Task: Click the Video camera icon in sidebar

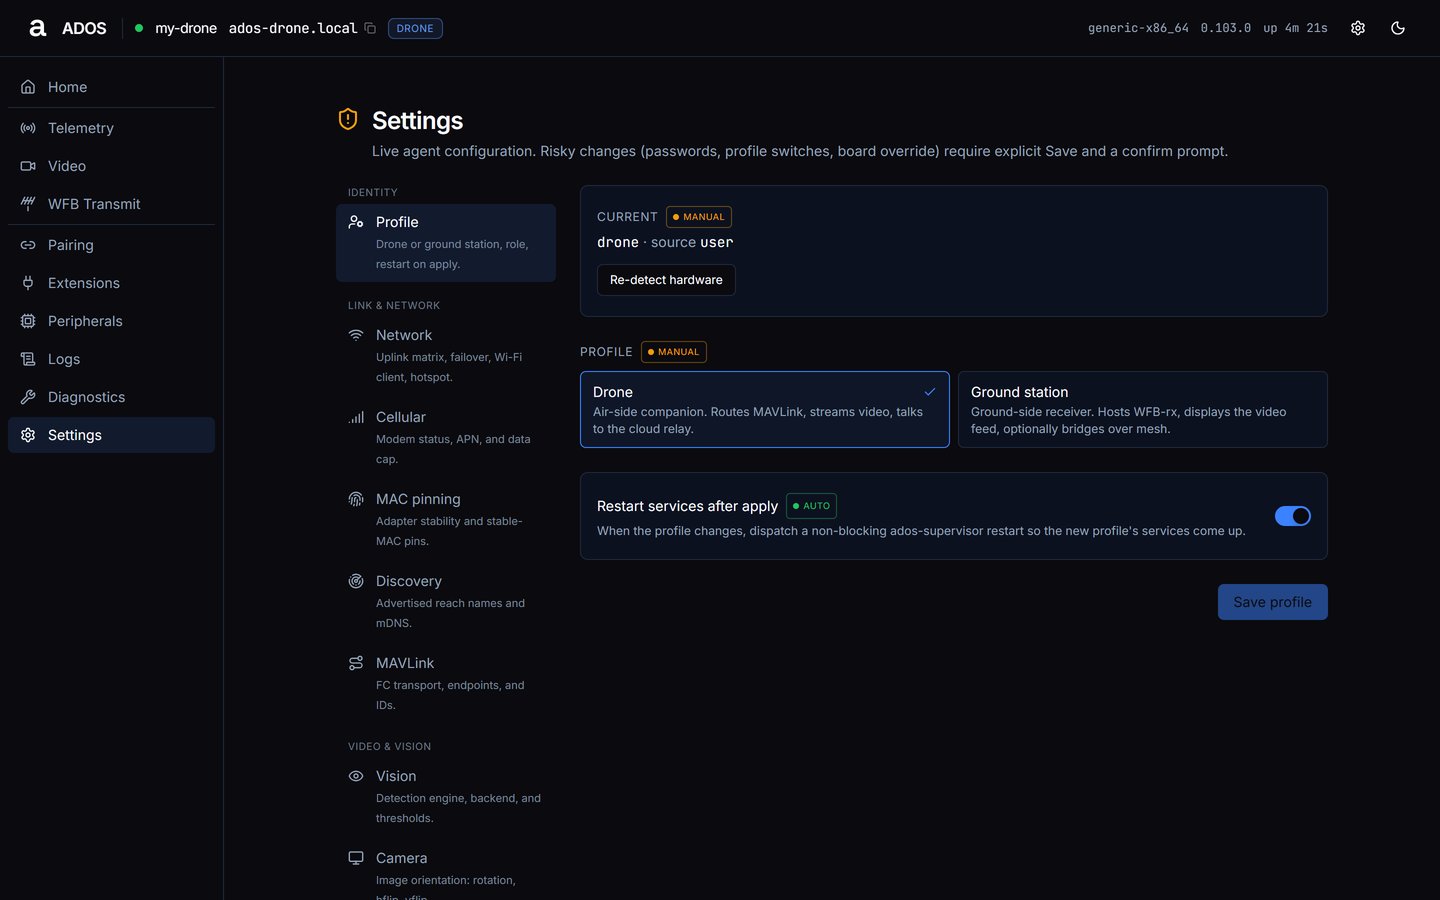Action: (x=28, y=166)
